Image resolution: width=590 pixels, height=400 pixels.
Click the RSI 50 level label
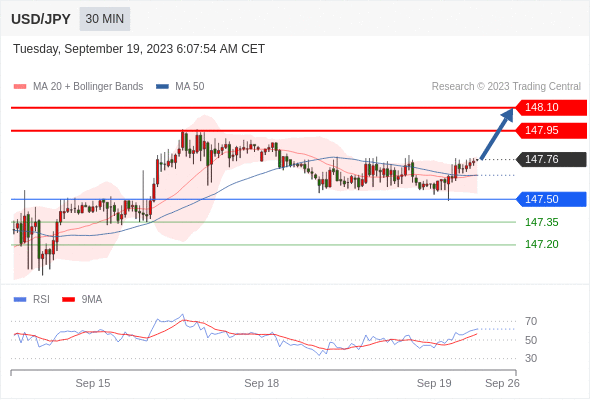click(x=531, y=340)
